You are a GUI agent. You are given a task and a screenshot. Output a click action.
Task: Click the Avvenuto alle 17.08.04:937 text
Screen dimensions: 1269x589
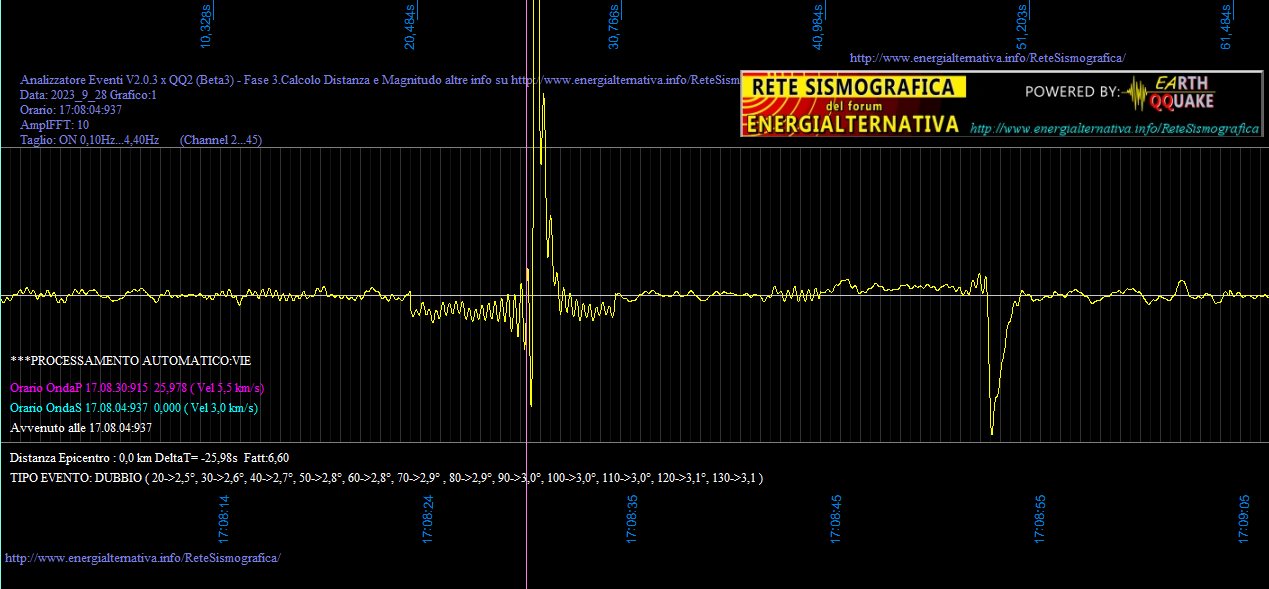click(x=81, y=428)
